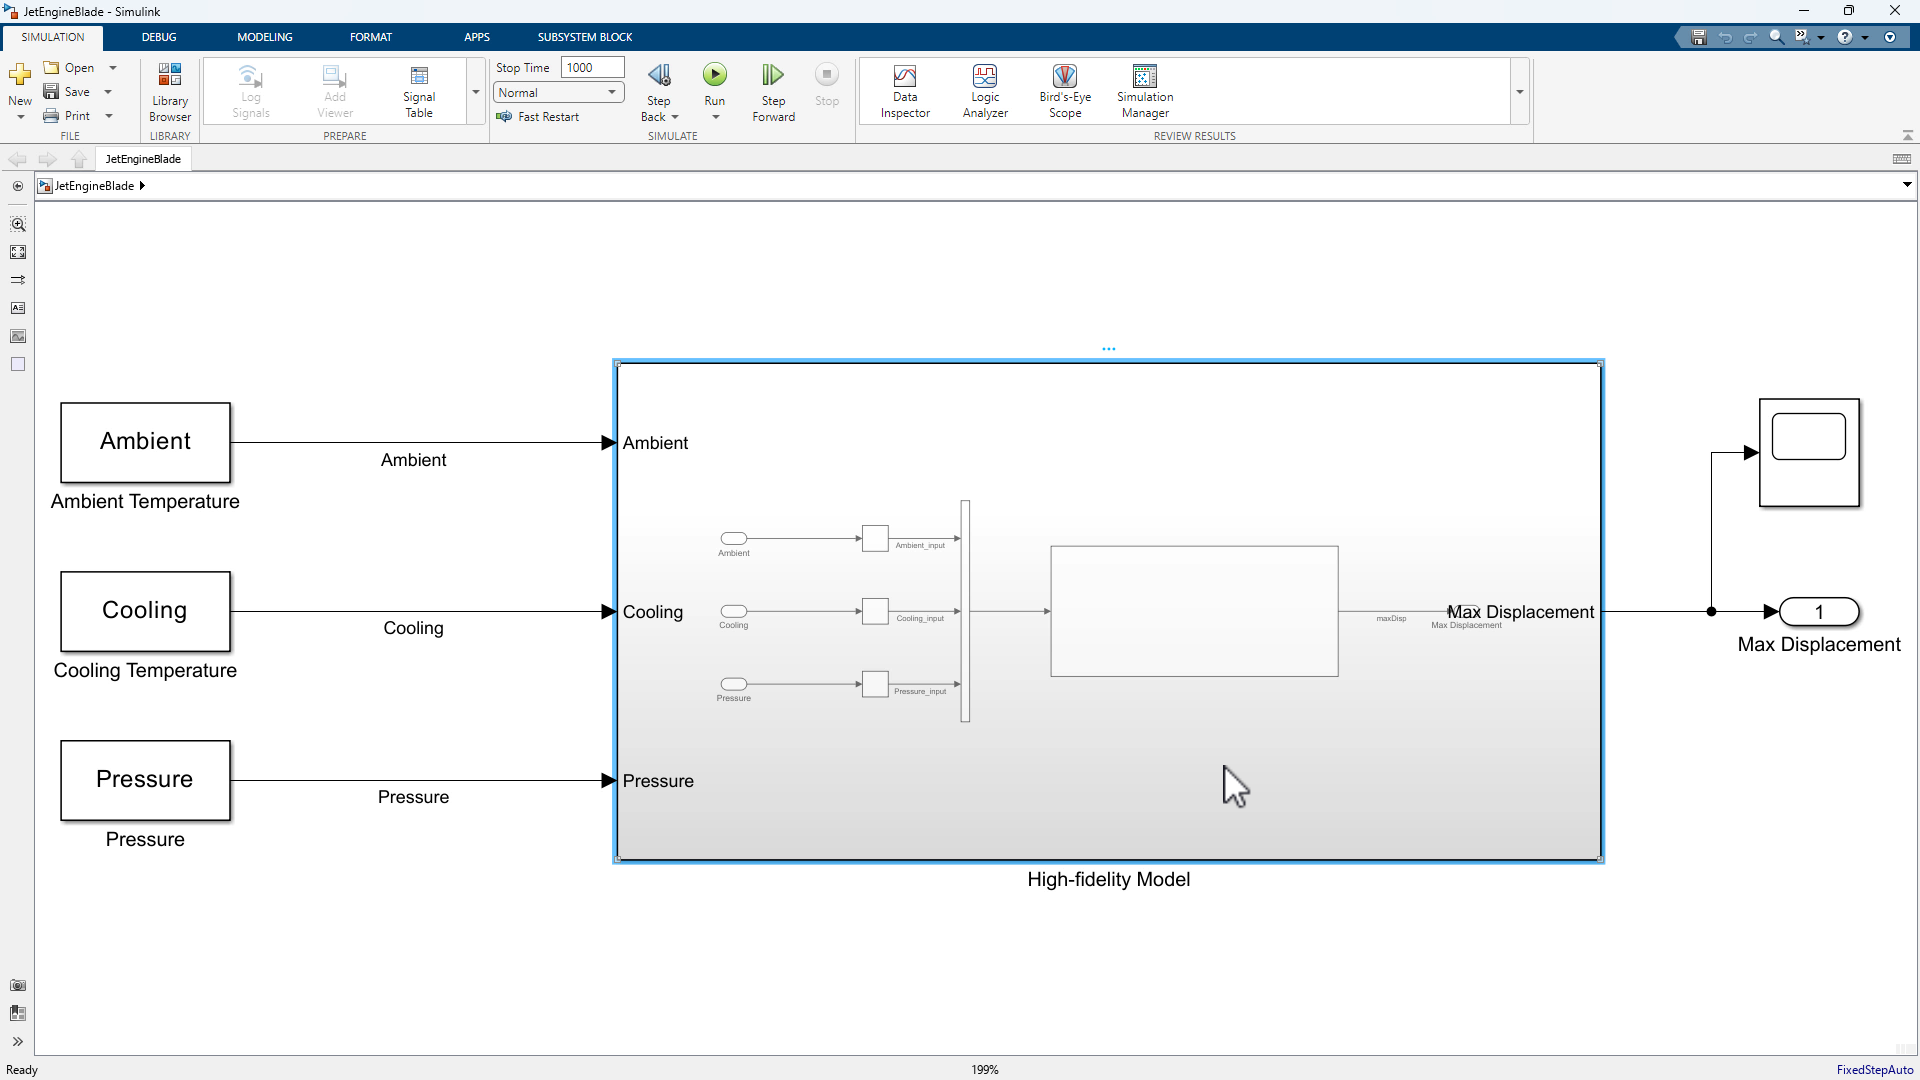The image size is (1920, 1080).
Task: Select the DEBUG ribbon tab
Action: [157, 37]
